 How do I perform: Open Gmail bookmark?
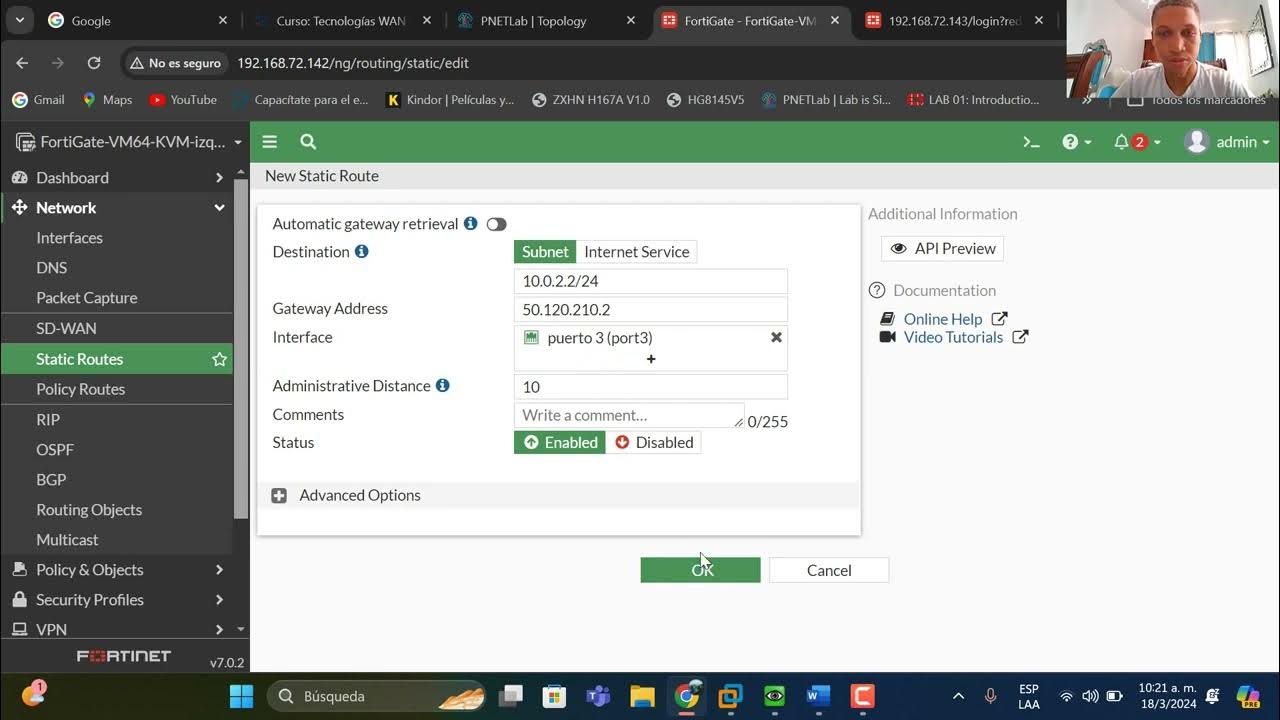(38, 100)
